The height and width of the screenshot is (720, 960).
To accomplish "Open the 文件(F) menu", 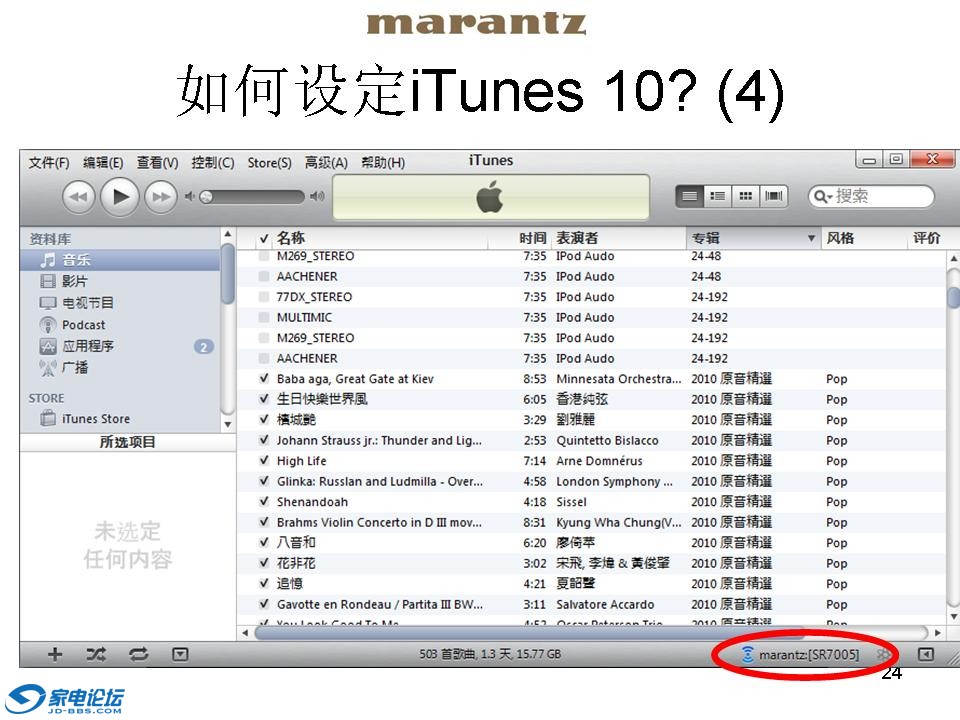I will (48, 163).
